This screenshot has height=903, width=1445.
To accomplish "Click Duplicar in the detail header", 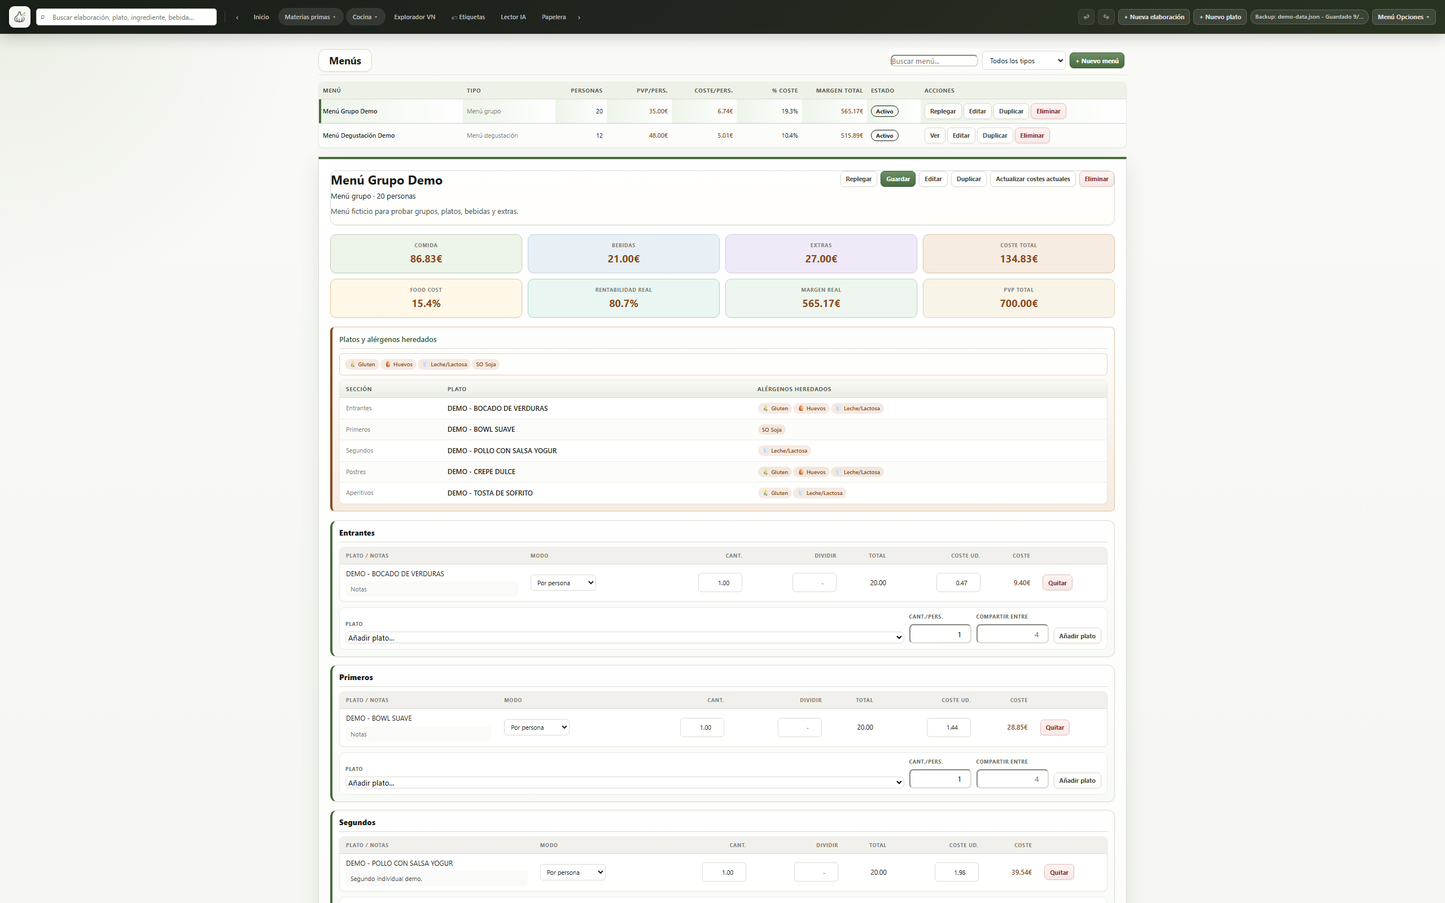I will coord(968,179).
